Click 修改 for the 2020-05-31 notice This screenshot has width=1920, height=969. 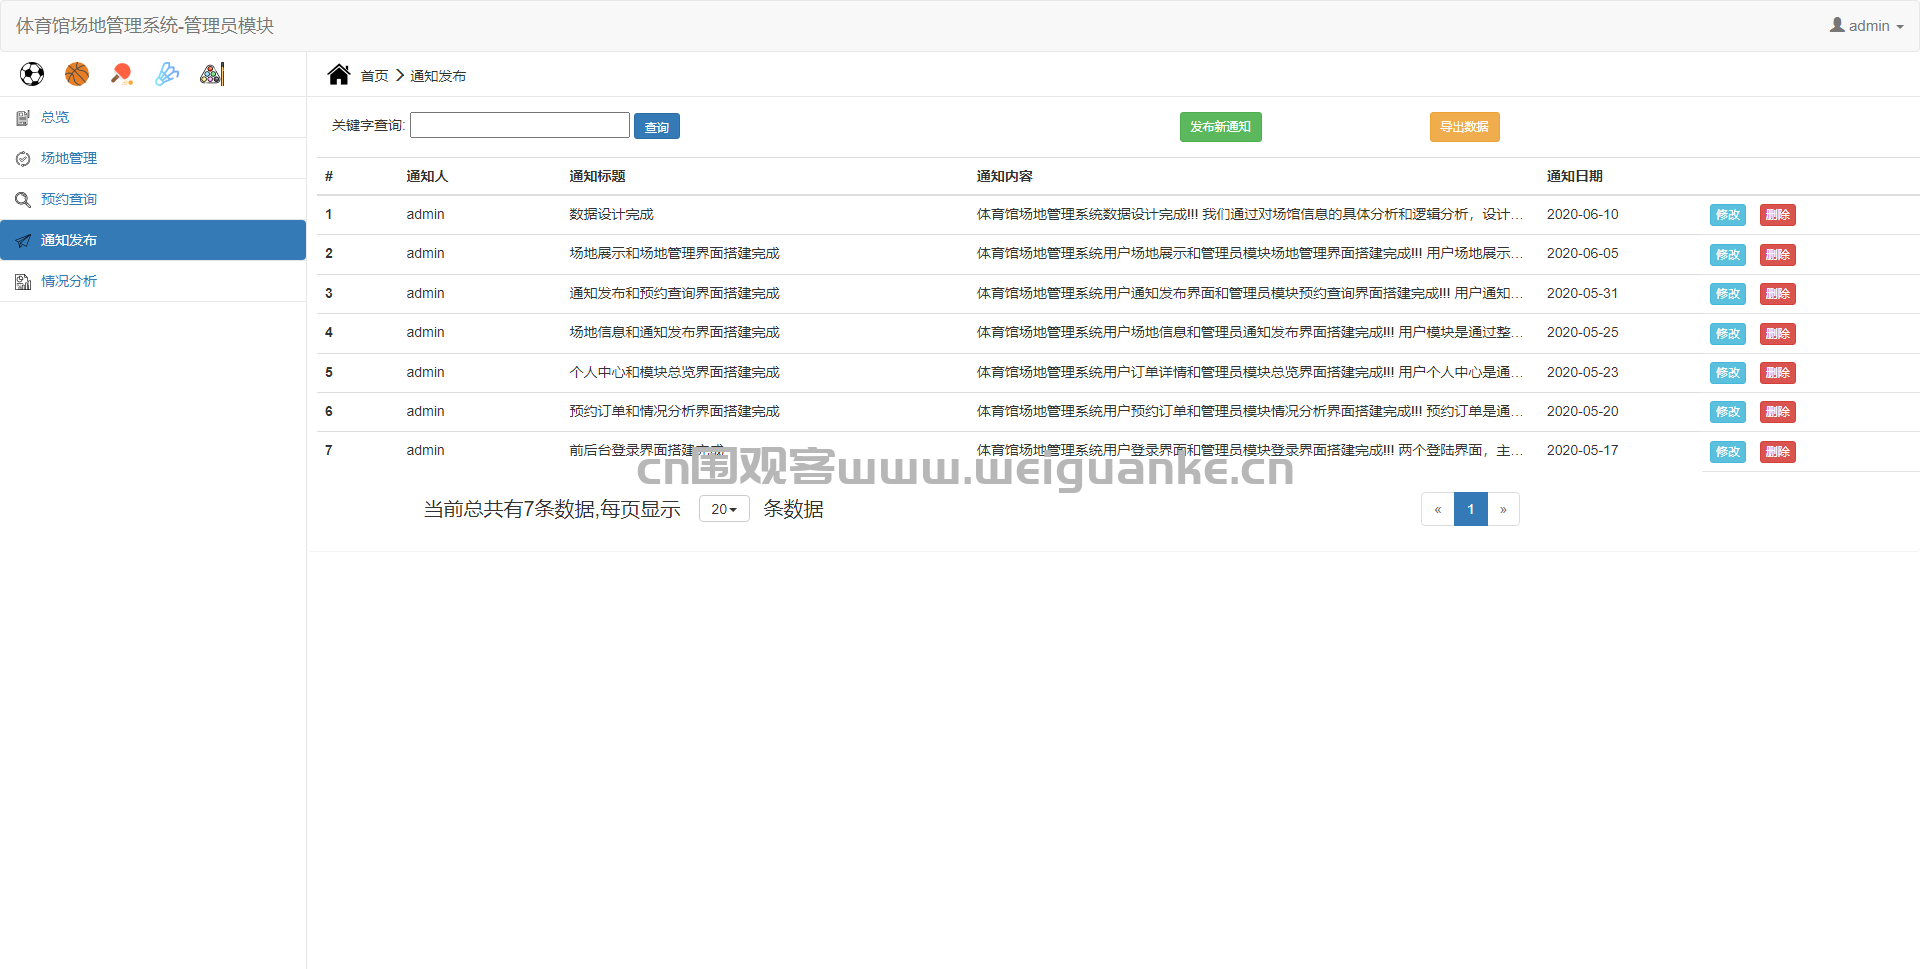pyautogui.click(x=1727, y=294)
